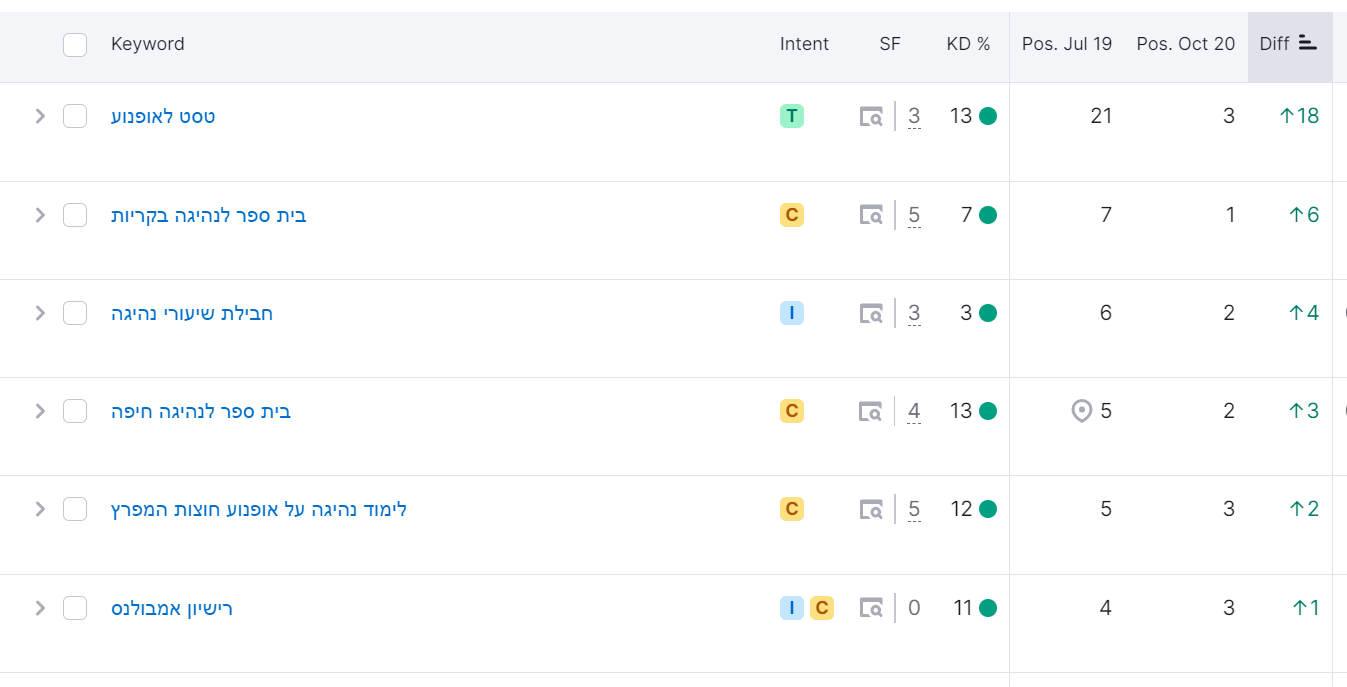Expand the בית ספר לנהיגה חיפה row
1347x687 pixels.
[x=40, y=411]
